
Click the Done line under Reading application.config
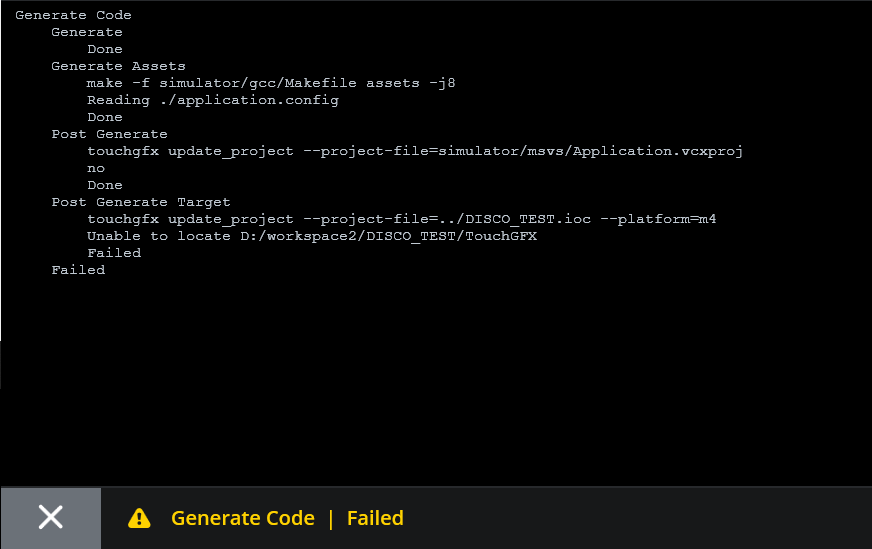105,117
